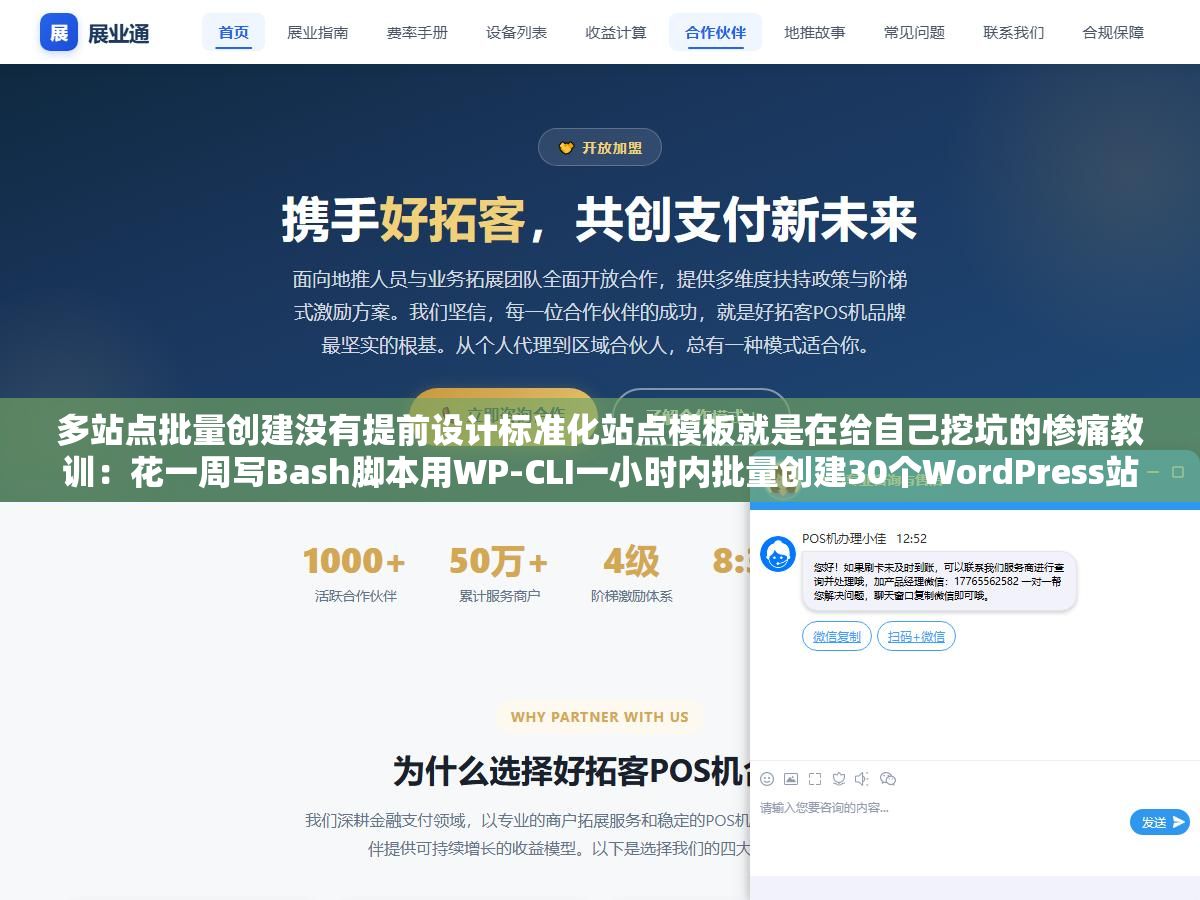Click the 携手好拓客 hero headline

[600, 220]
